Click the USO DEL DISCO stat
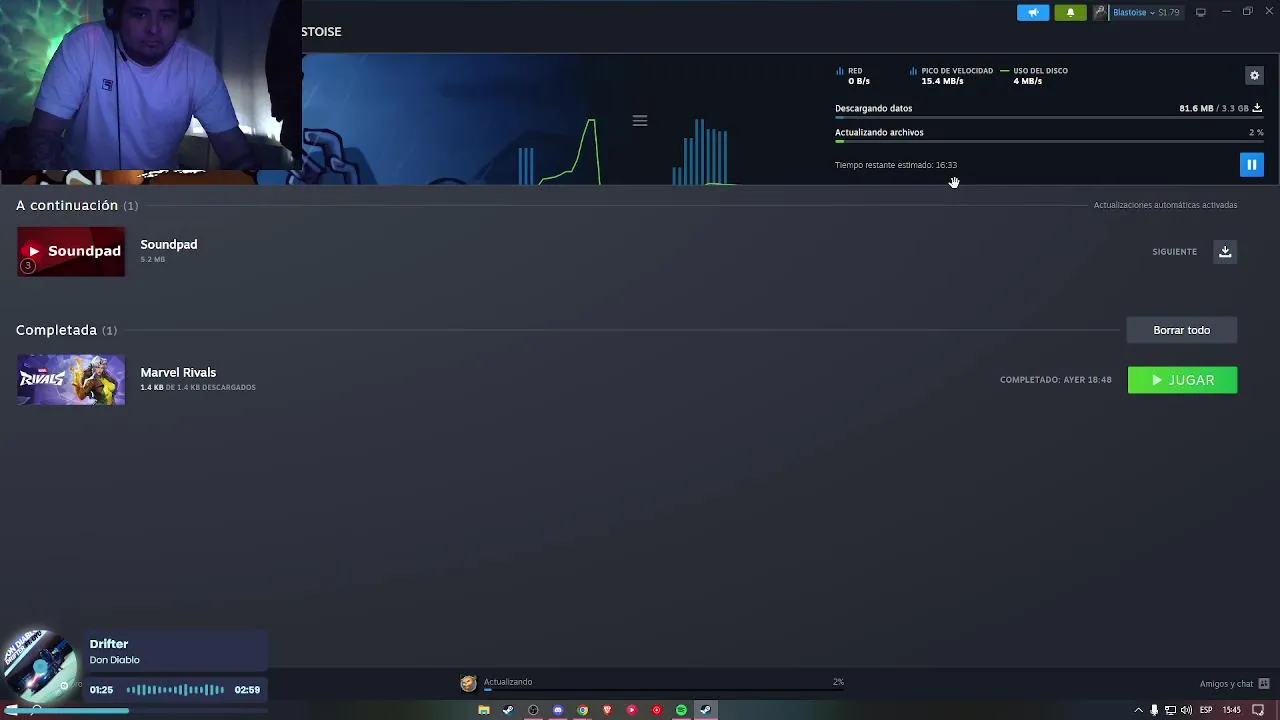The width and height of the screenshot is (1280, 720). [x=1034, y=76]
